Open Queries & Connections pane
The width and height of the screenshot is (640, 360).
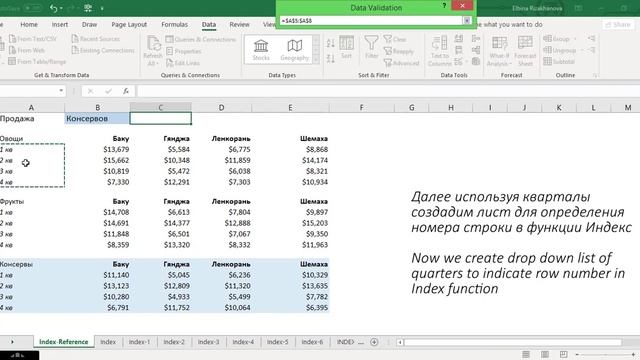pyautogui.click(x=201, y=40)
